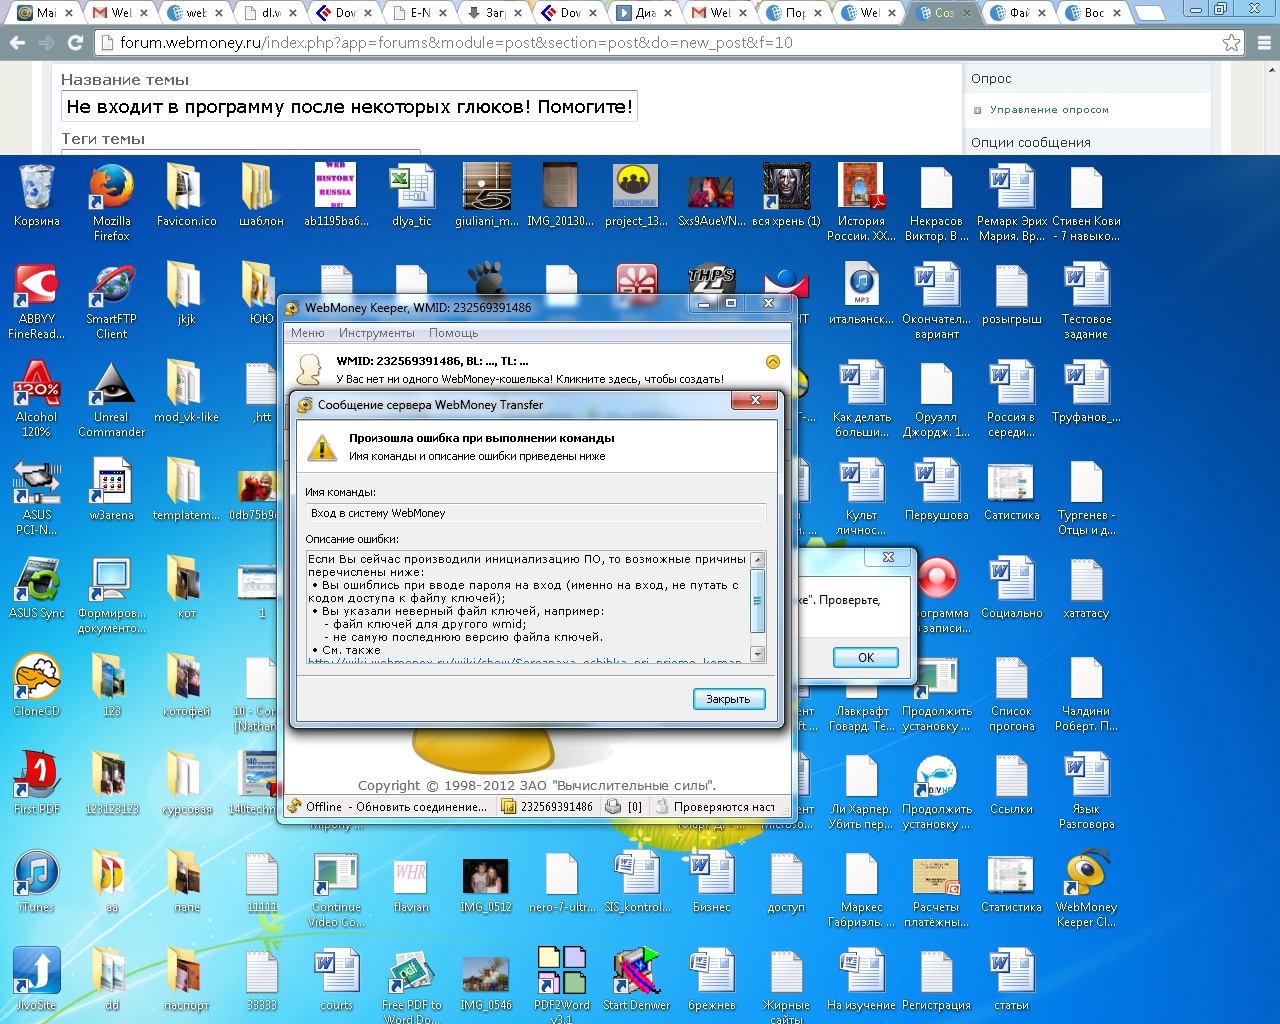1280x1024 pixels.
Task: Open the Chrome main menu icon
Action: [x=1264, y=43]
